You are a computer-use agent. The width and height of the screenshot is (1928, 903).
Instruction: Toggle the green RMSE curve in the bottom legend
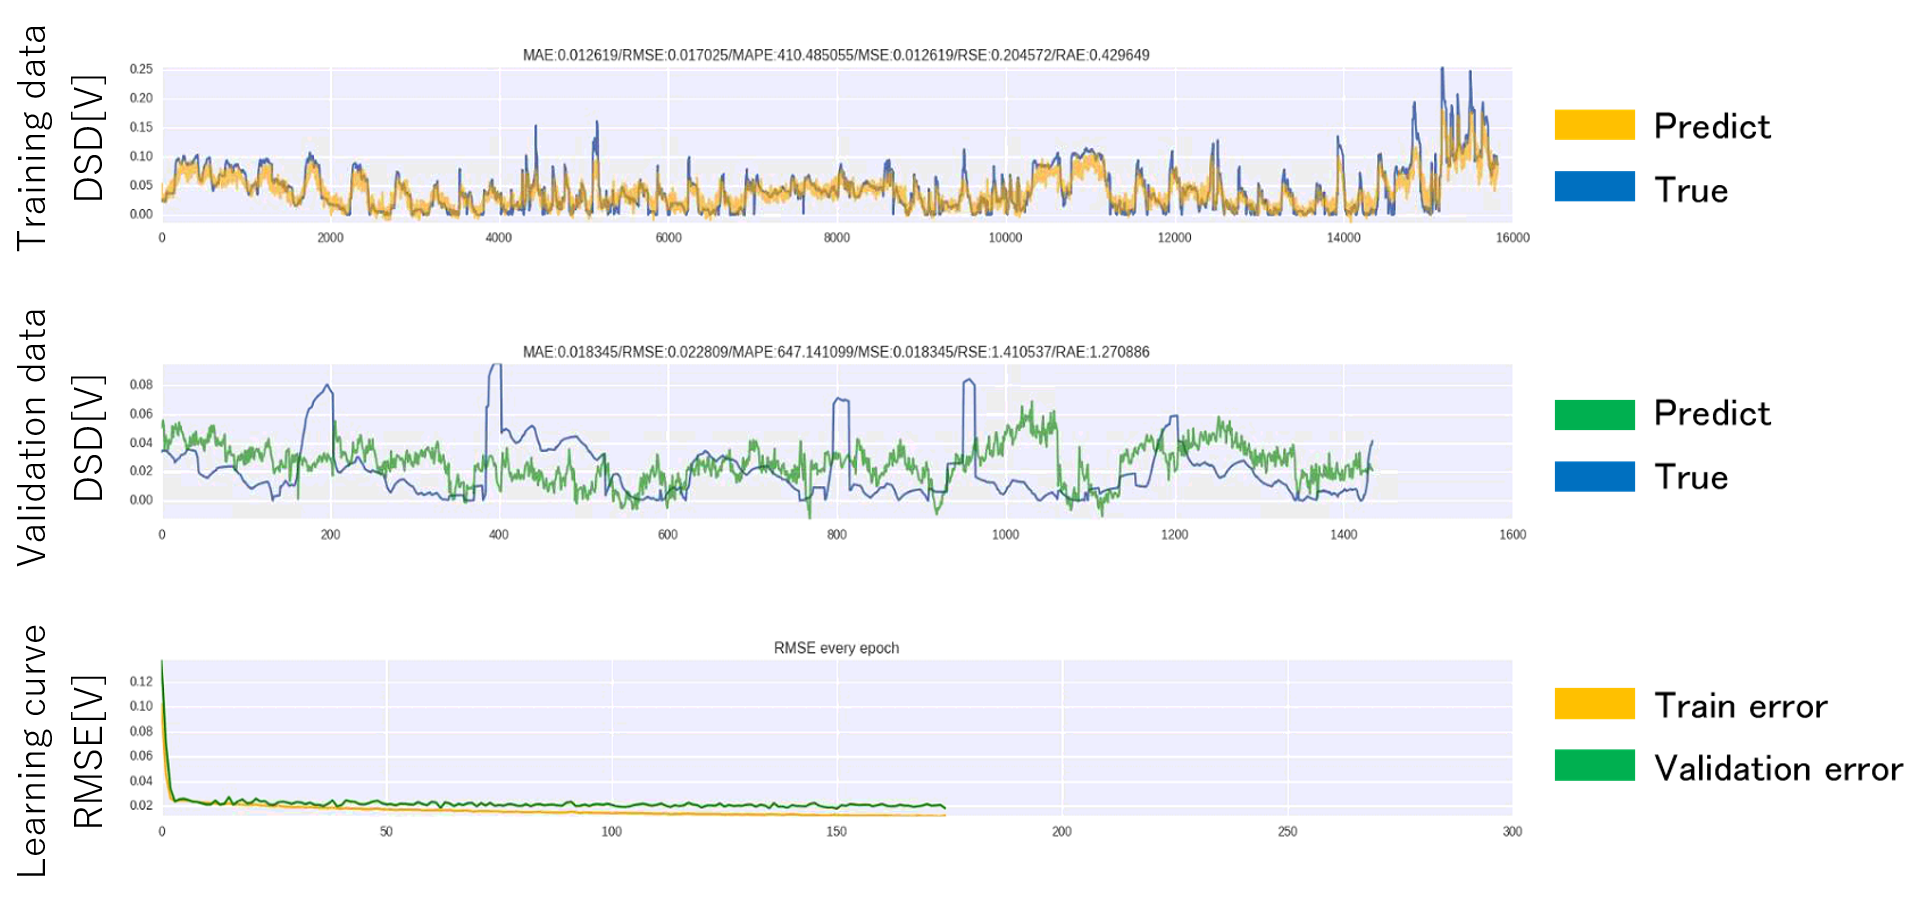tap(1594, 765)
